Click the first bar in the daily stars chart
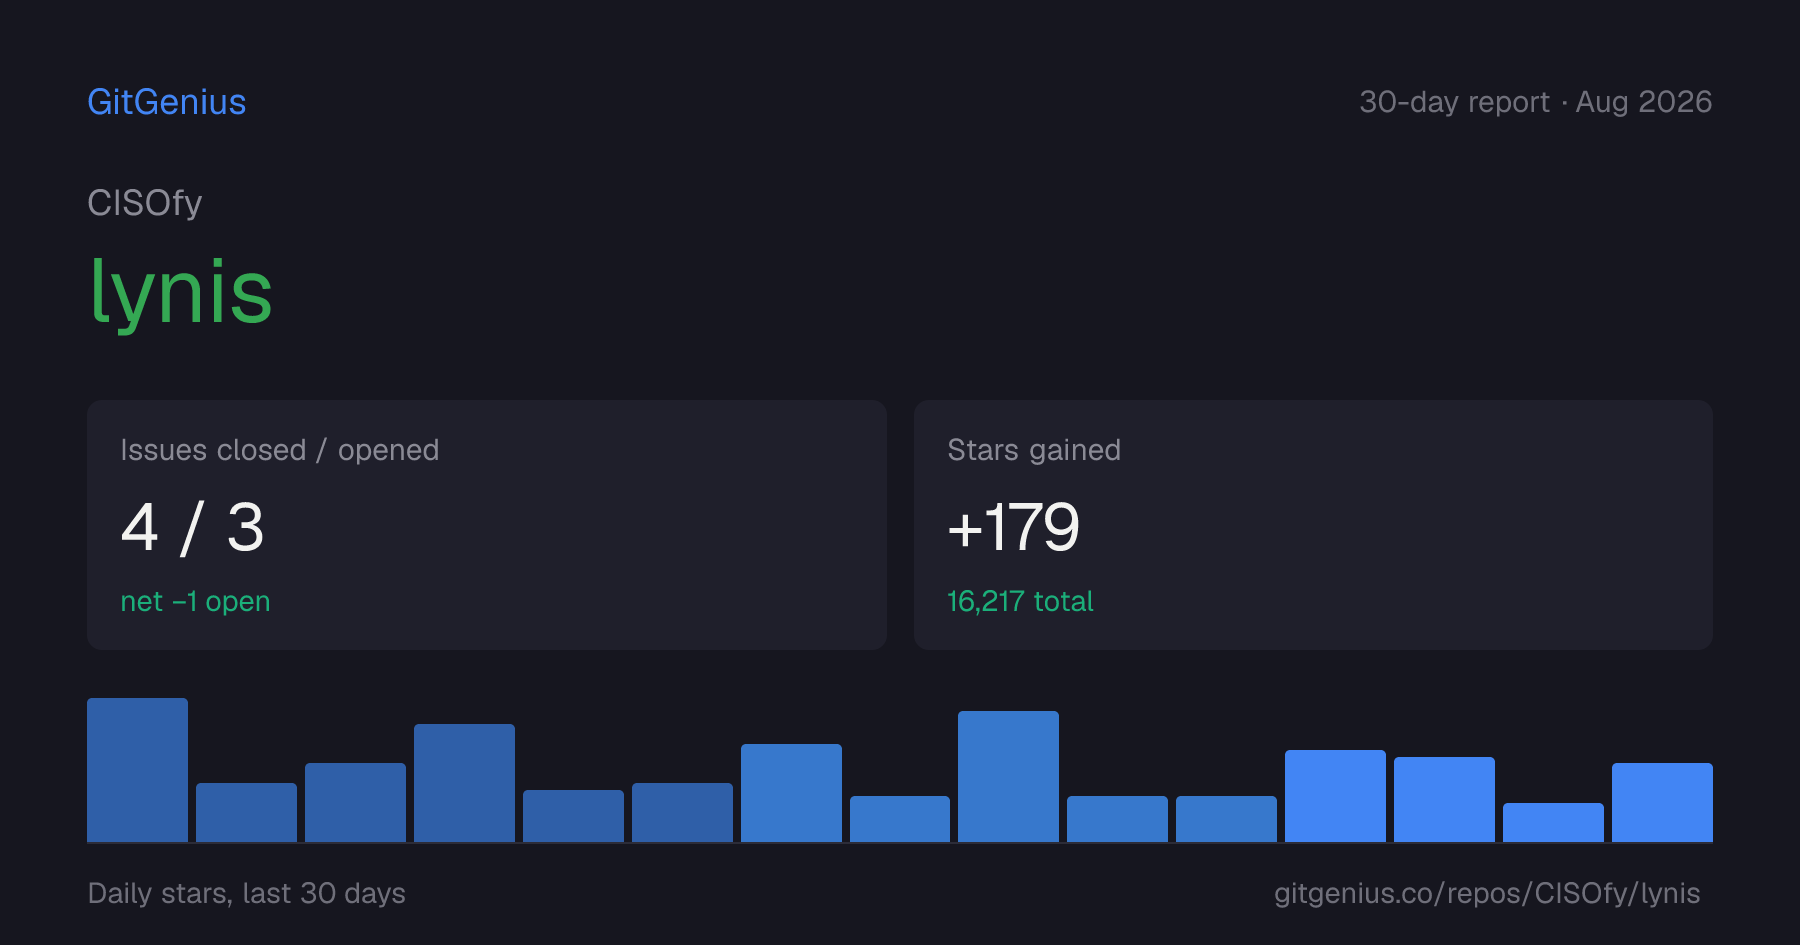Image resolution: width=1800 pixels, height=945 pixels. [x=137, y=770]
